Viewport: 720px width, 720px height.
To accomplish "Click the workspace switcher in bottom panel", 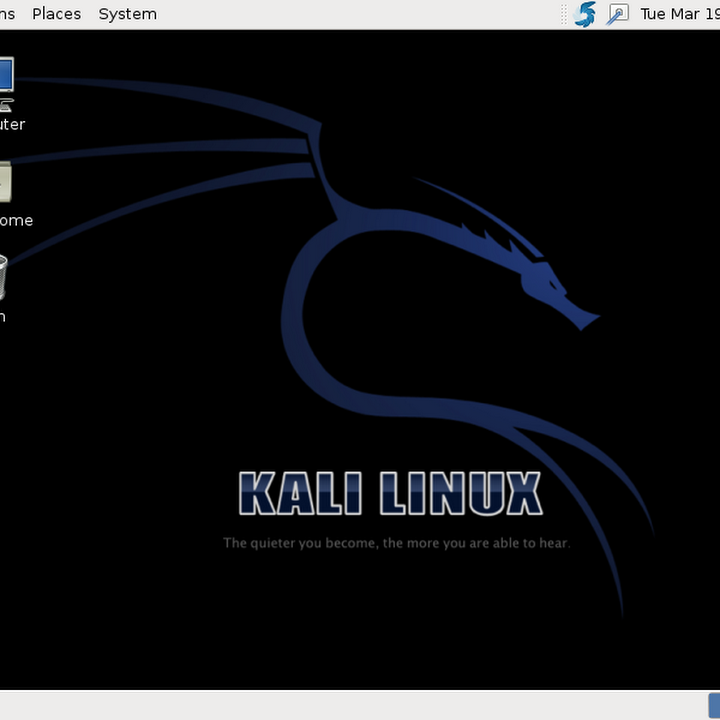I will tap(714, 705).
